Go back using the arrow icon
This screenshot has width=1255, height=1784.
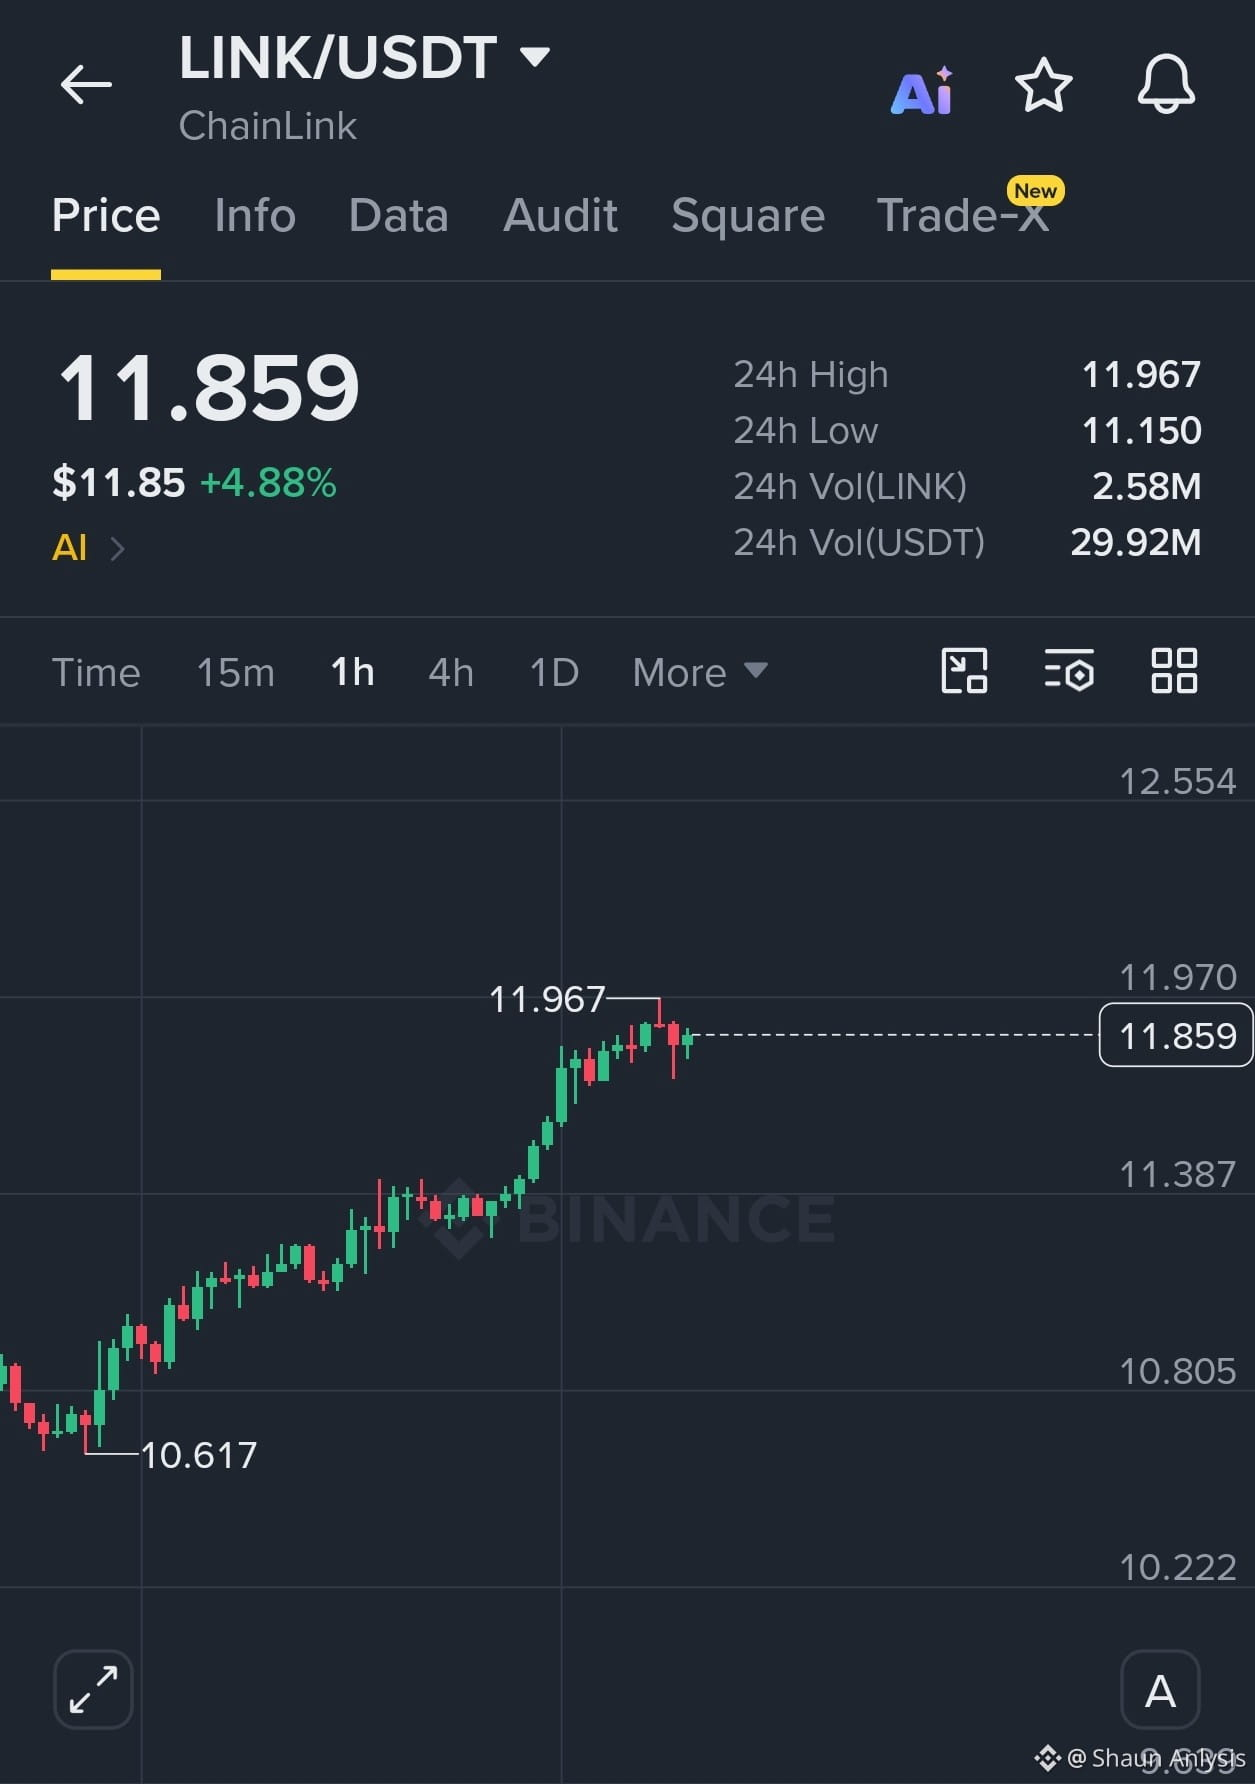tap(86, 84)
